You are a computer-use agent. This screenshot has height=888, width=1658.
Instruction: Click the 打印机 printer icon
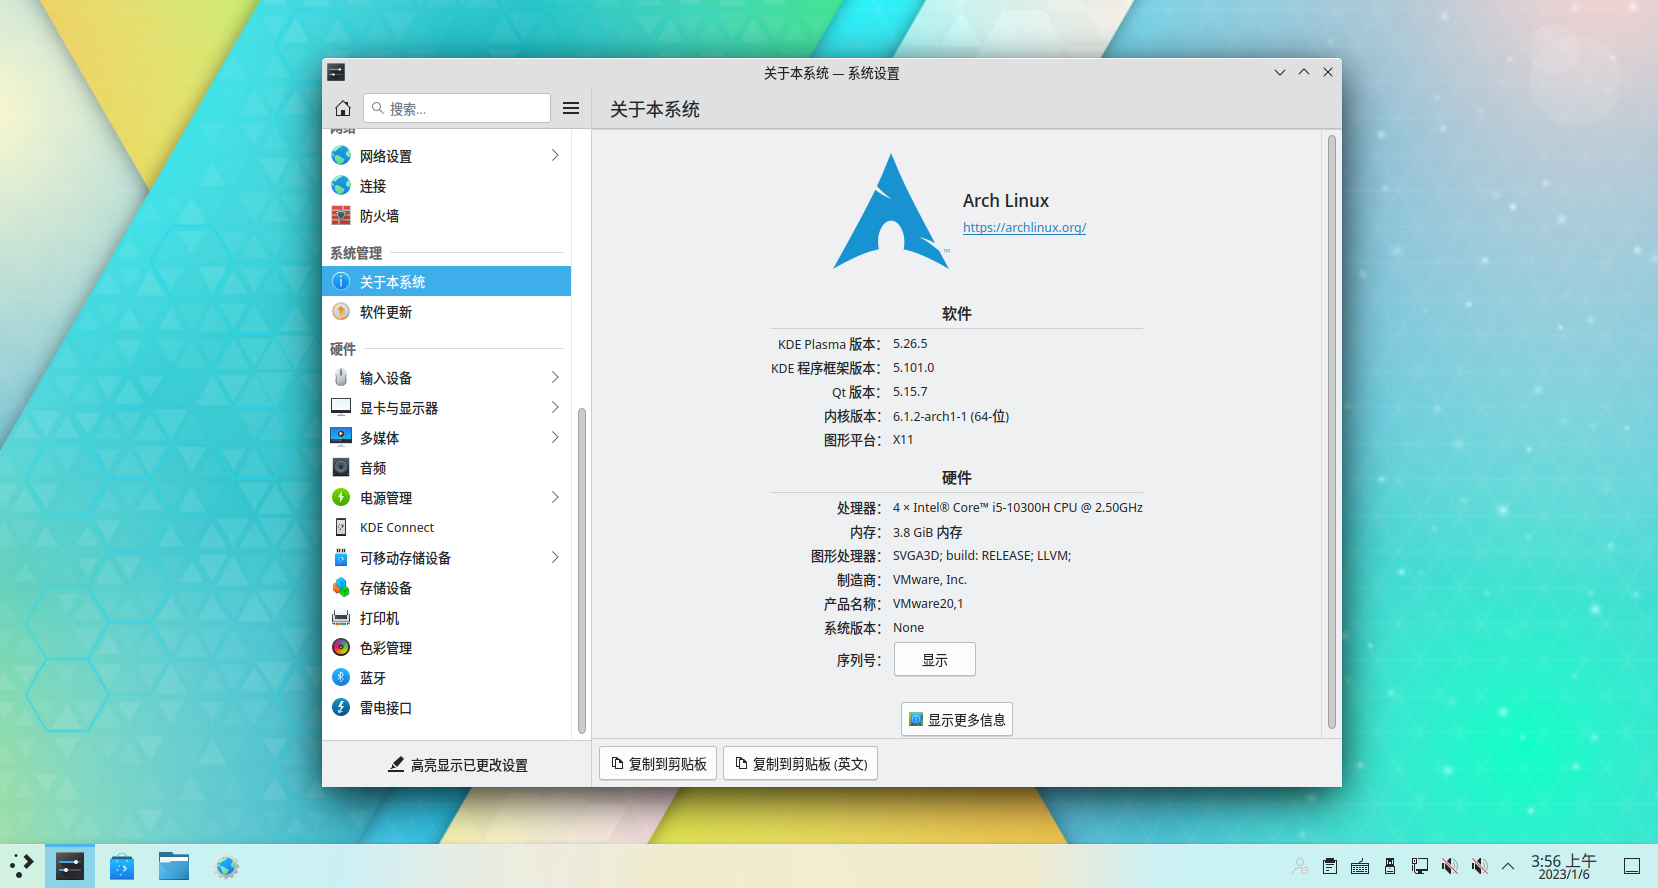click(341, 618)
